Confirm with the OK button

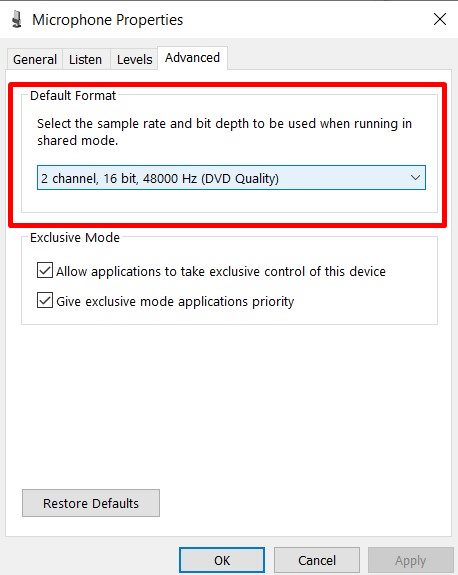(x=222, y=560)
